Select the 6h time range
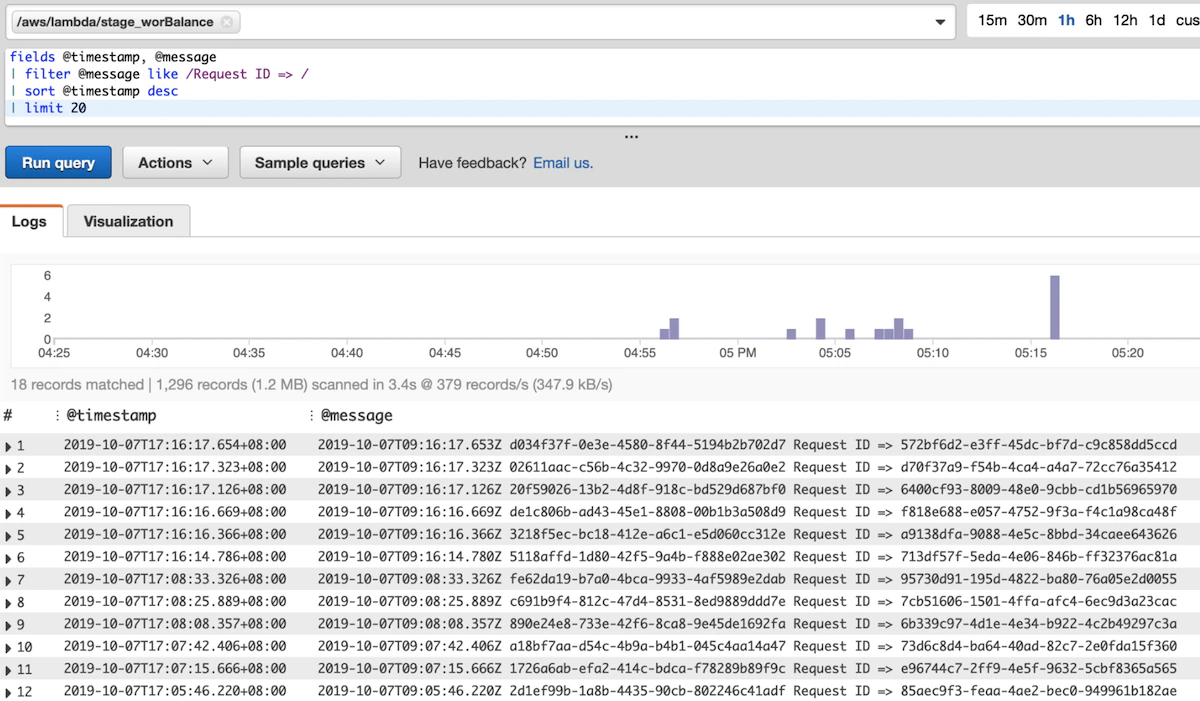The height and width of the screenshot is (701, 1200). click(x=1092, y=20)
